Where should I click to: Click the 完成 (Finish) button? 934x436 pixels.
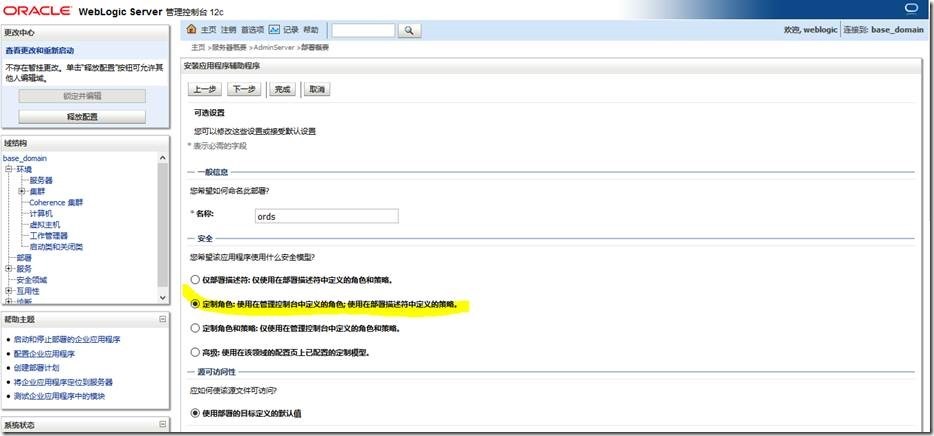point(282,89)
